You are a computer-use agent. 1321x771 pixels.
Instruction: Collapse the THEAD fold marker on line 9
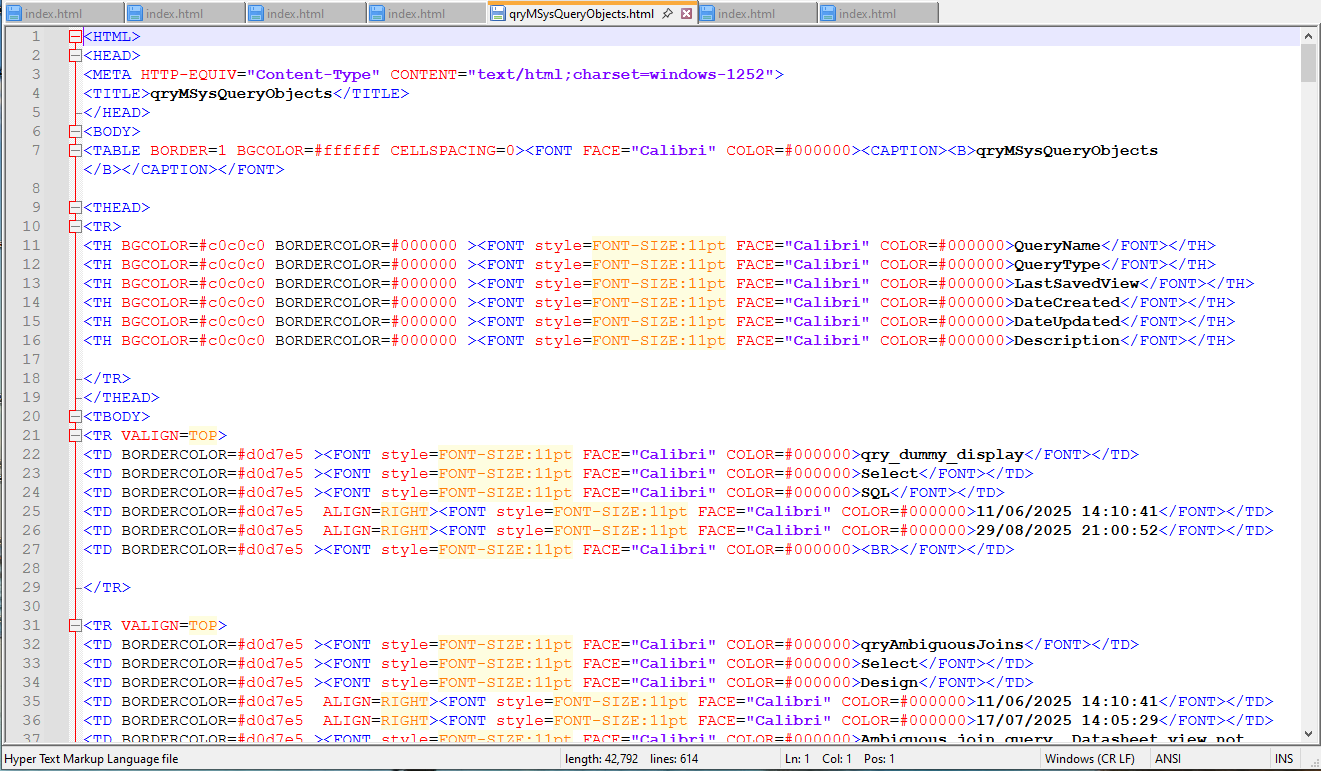point(75,207)
